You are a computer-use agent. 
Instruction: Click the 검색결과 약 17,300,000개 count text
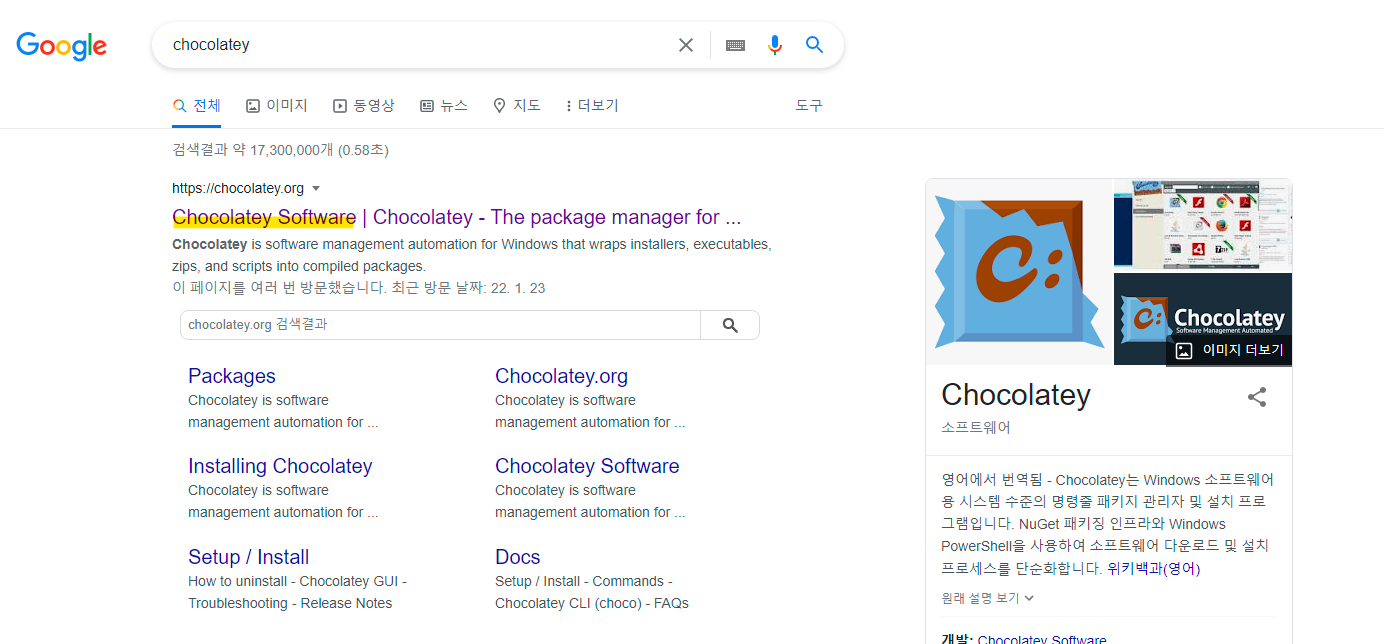pyautogui.click(x=280, y=150)
